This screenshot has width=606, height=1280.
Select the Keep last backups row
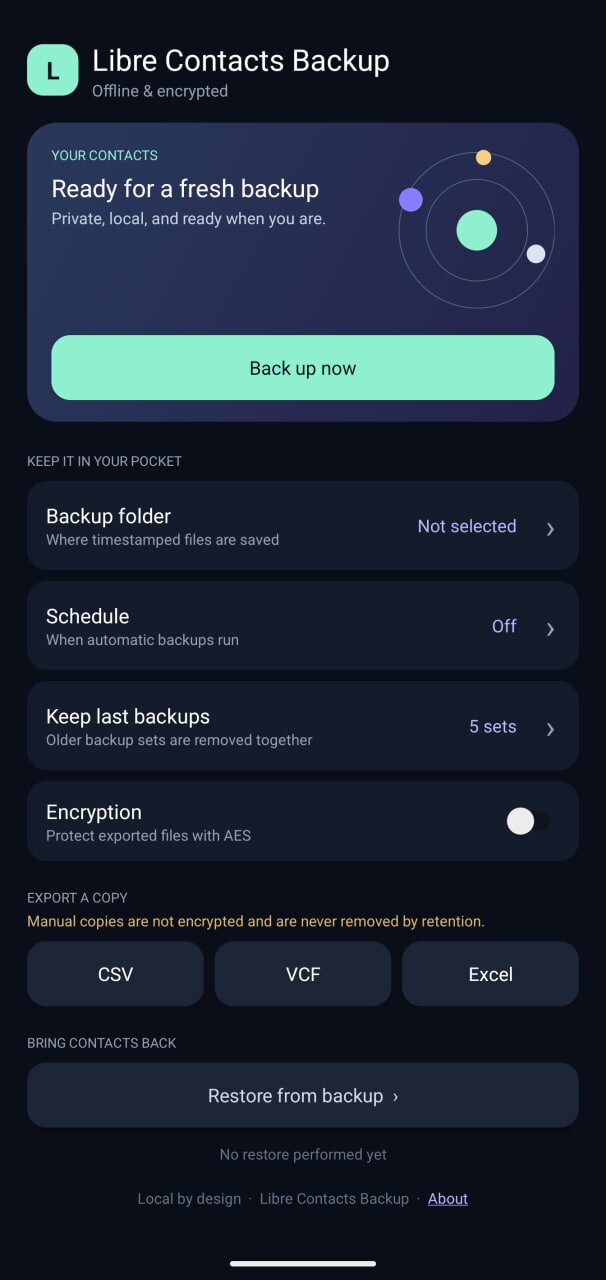pos(303,726)
